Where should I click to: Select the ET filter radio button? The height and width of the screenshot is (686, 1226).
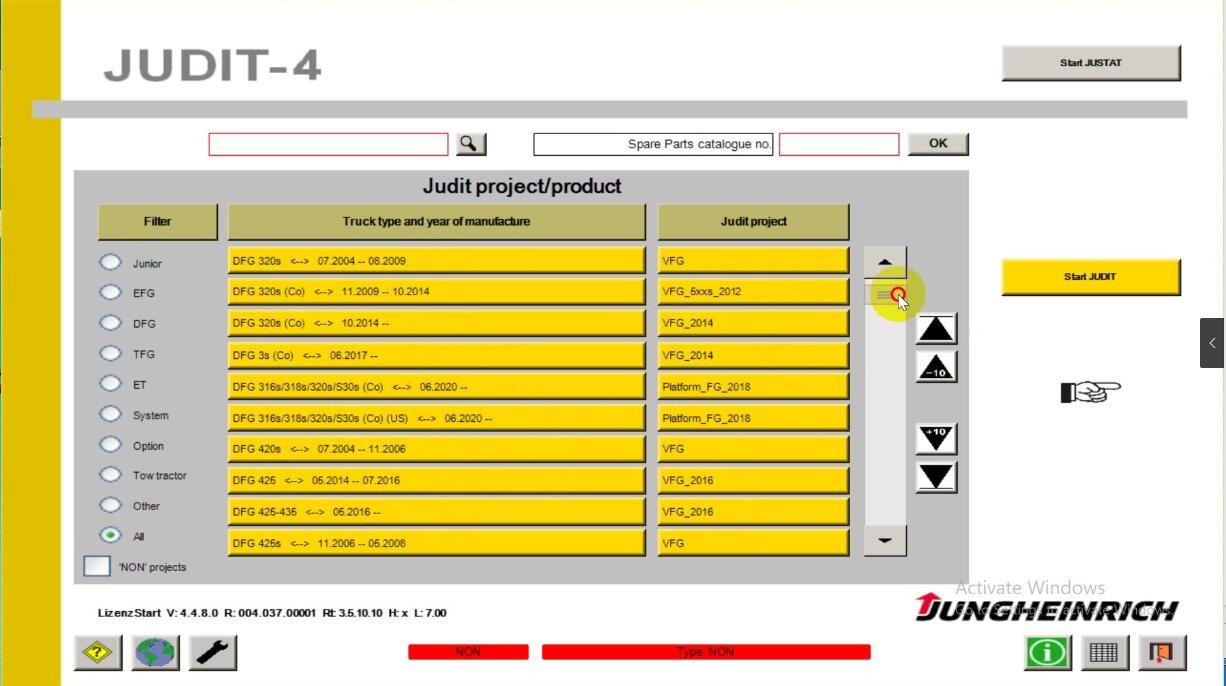point(110,384)
